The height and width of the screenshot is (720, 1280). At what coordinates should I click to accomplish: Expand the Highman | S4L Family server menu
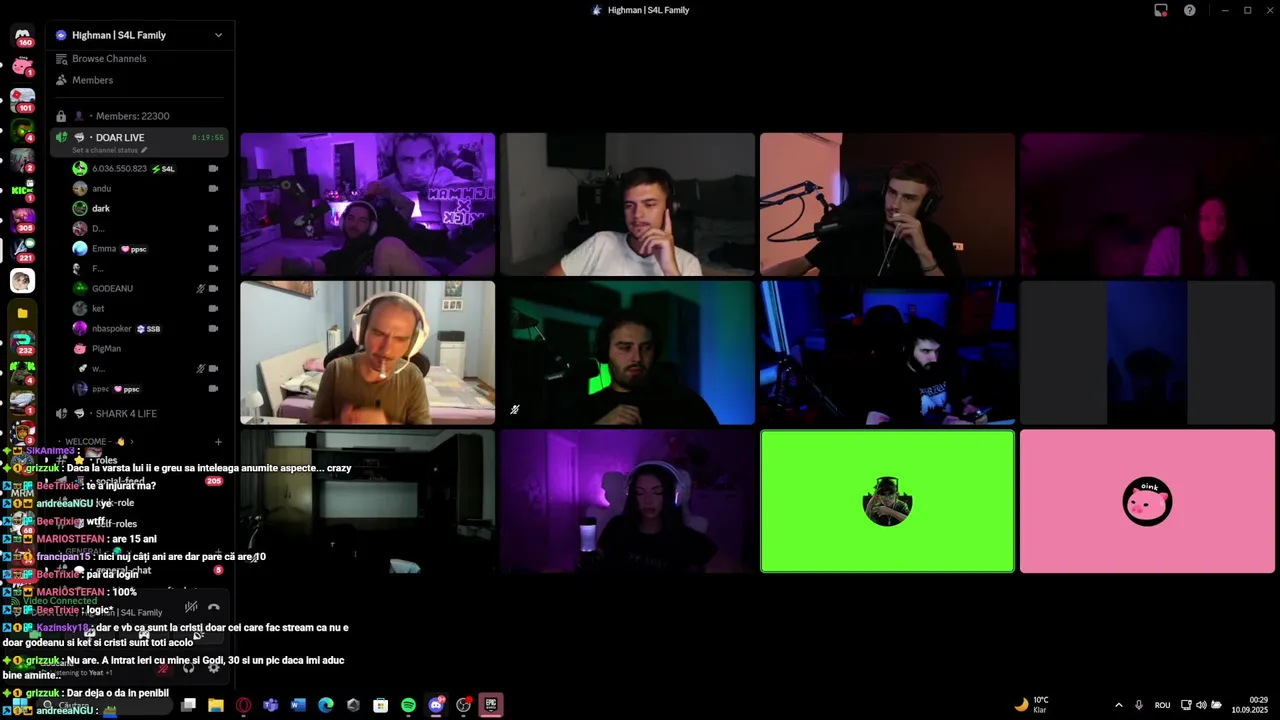coord(218,35)
